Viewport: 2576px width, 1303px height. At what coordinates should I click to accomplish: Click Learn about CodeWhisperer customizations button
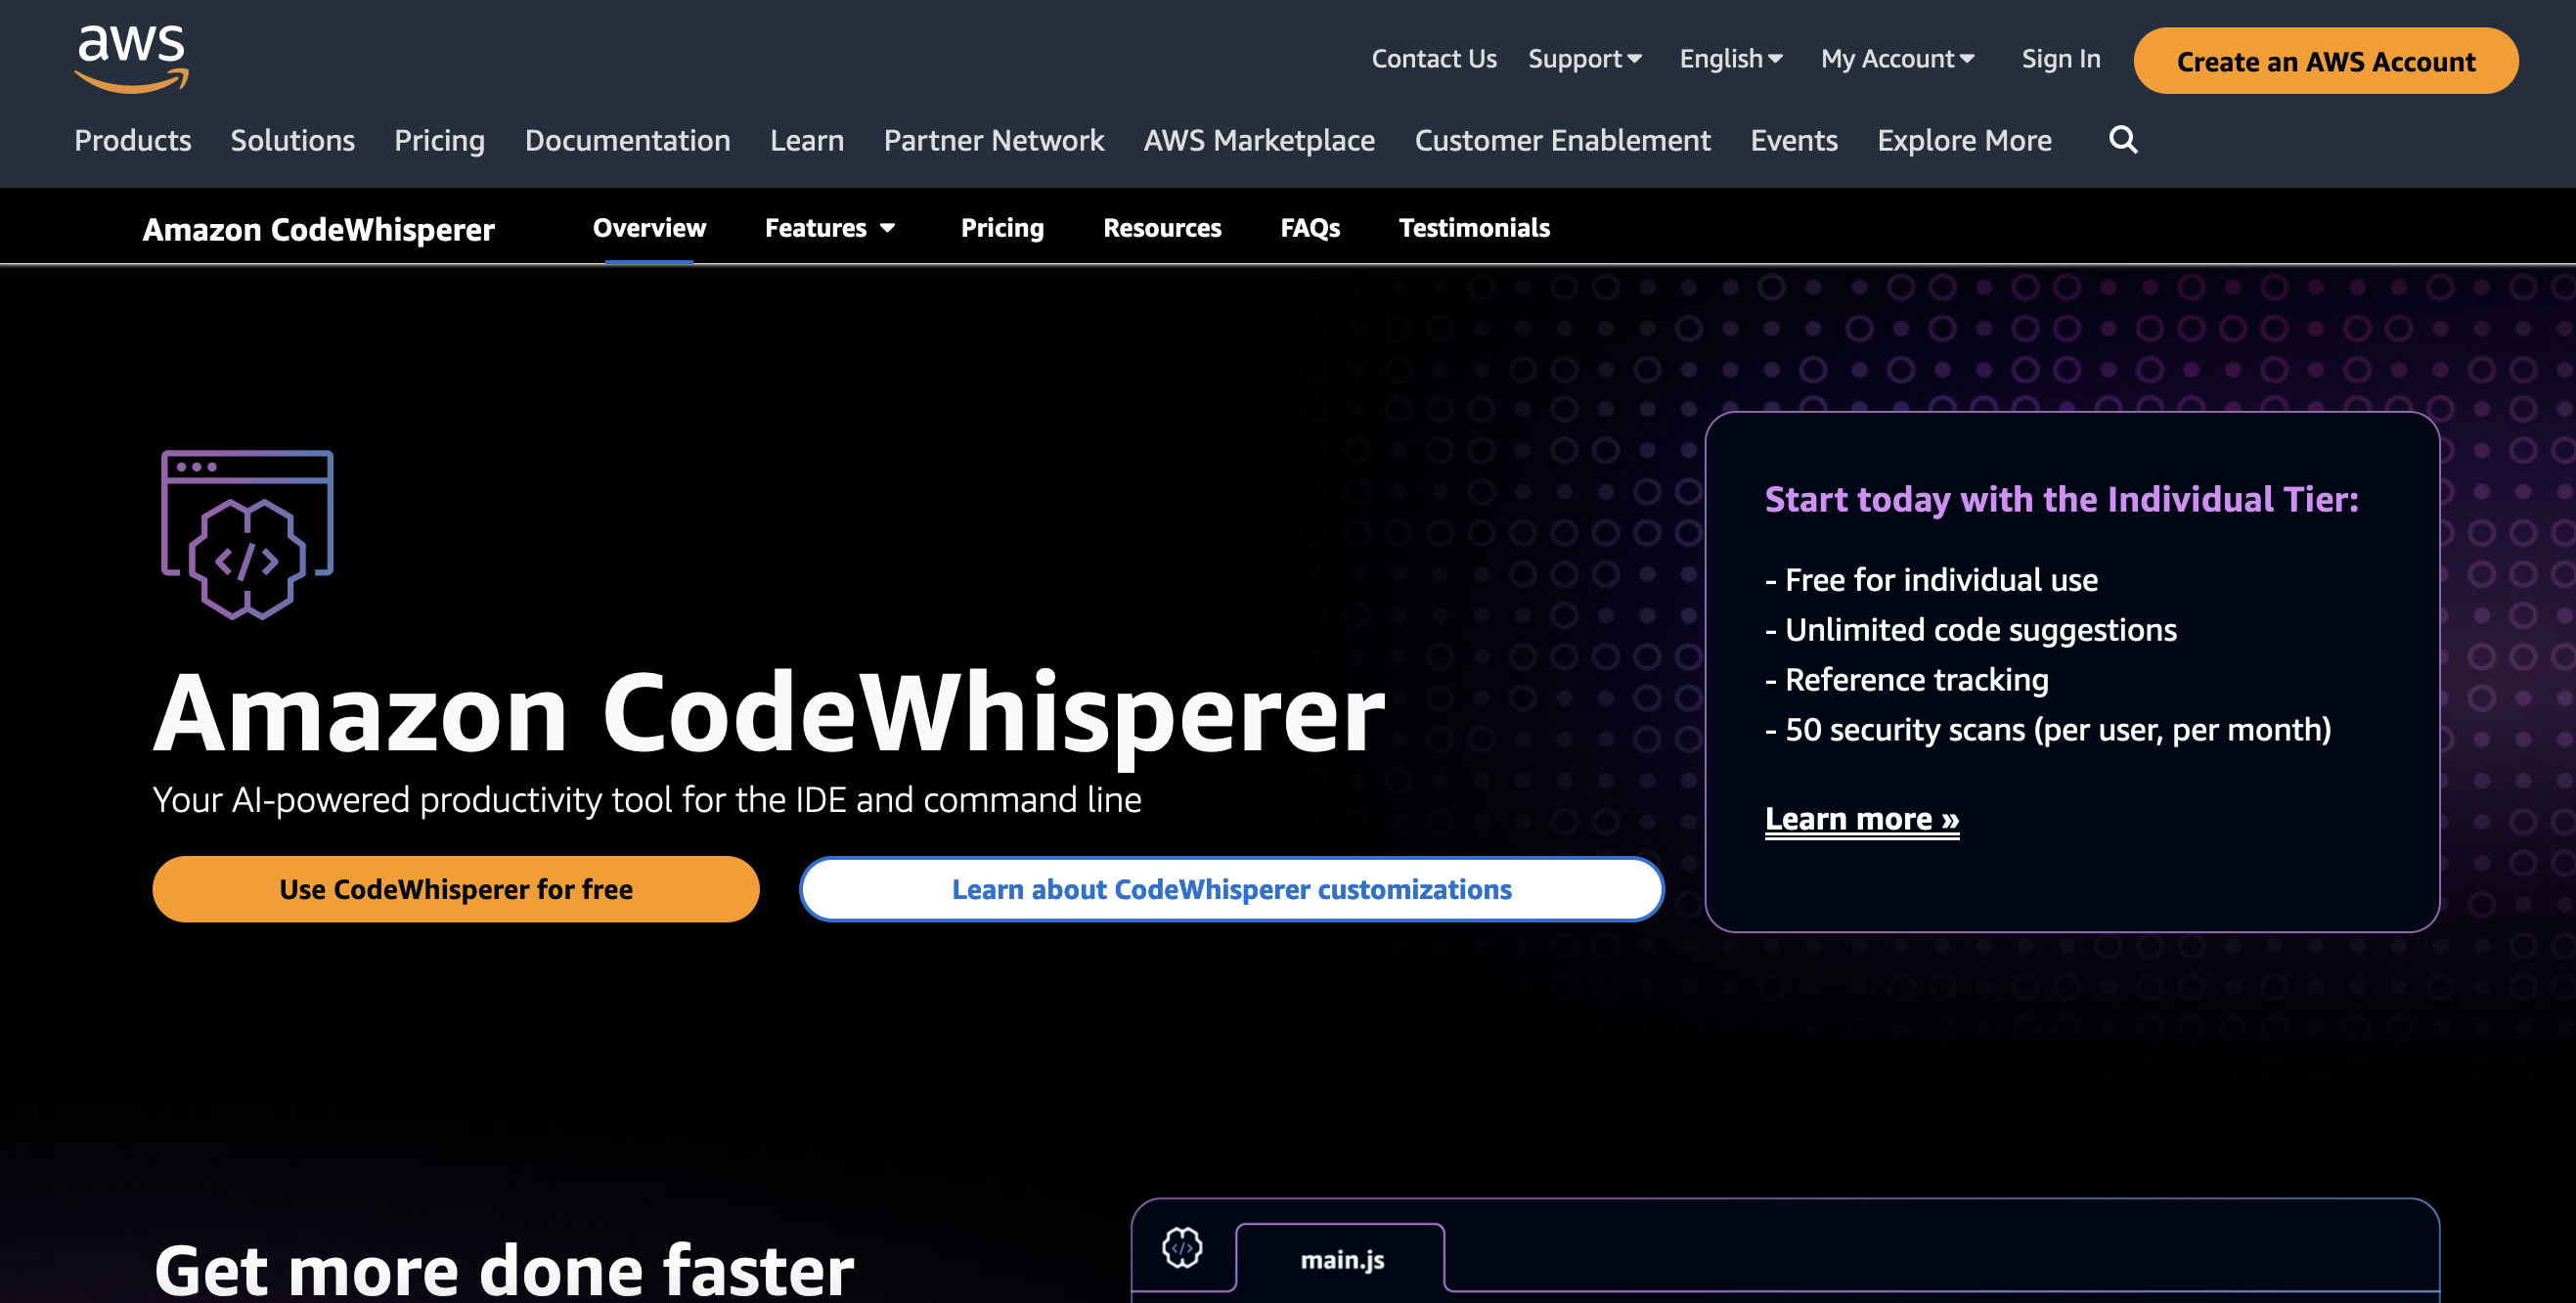pyautogui.click(x=1232, y=889)
